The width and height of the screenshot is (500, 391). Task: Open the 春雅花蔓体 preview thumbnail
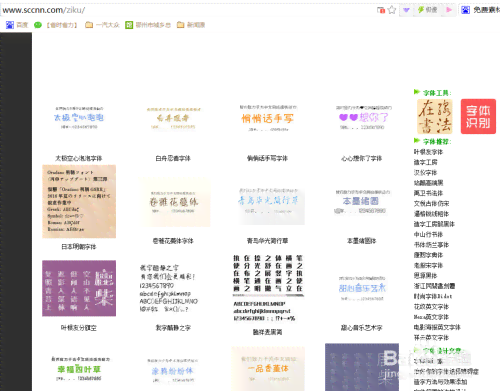tap(175, 202)
